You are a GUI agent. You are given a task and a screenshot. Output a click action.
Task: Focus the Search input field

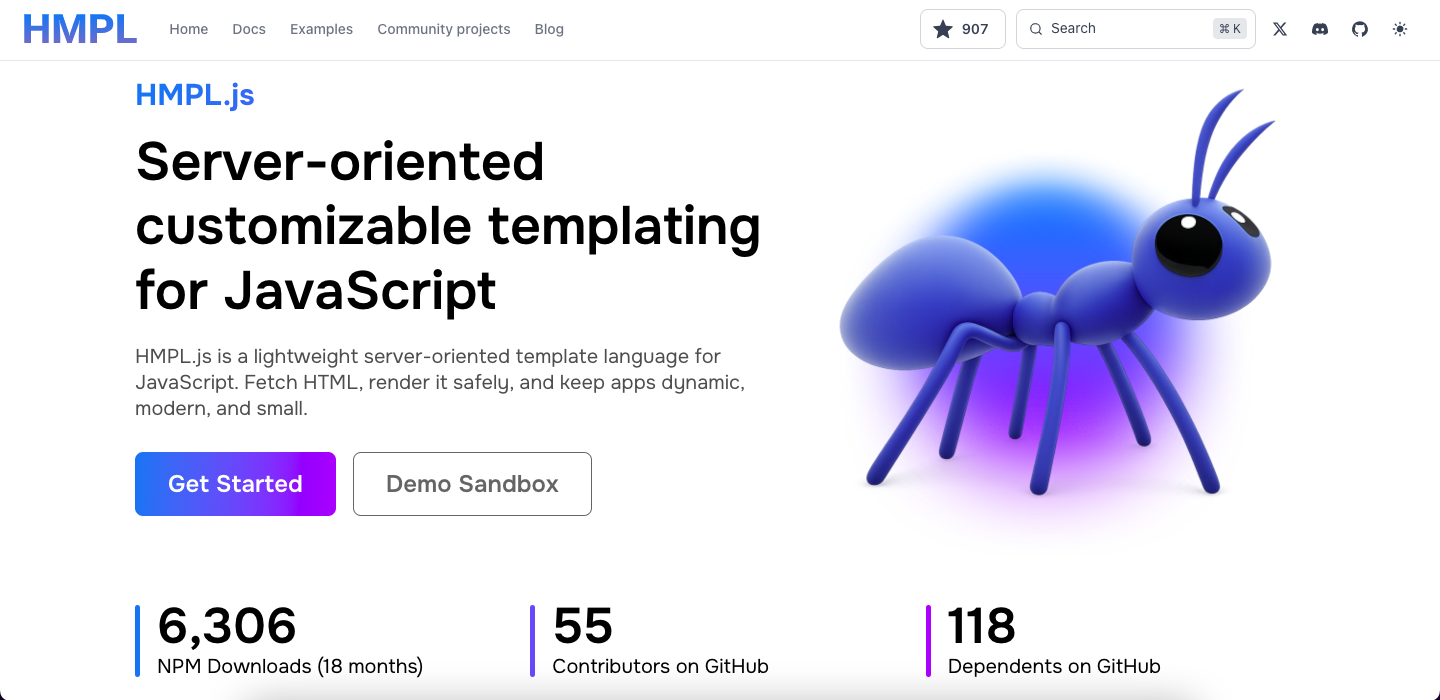click(1136, 29)
